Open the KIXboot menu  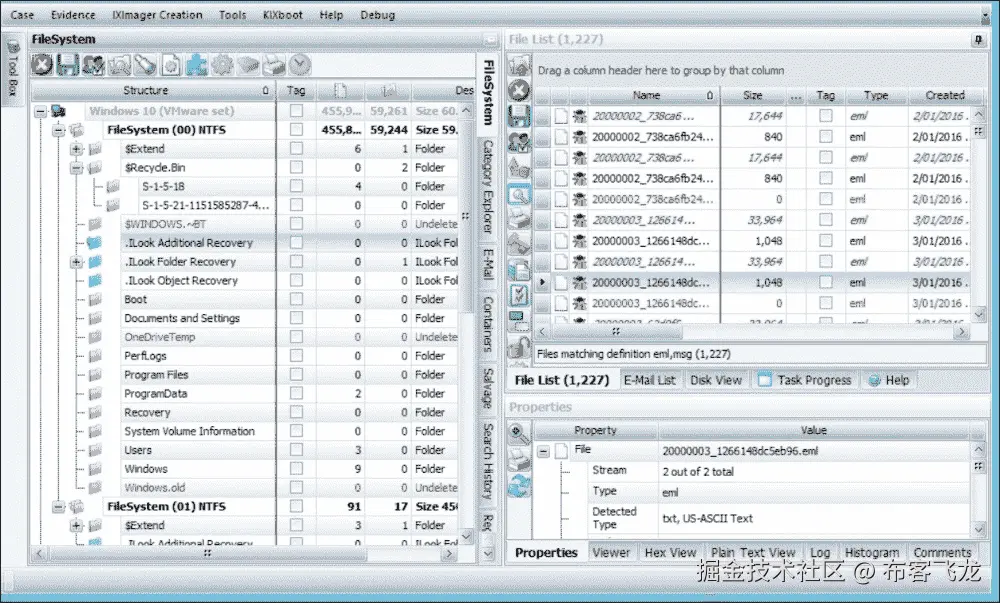point(283,15)
